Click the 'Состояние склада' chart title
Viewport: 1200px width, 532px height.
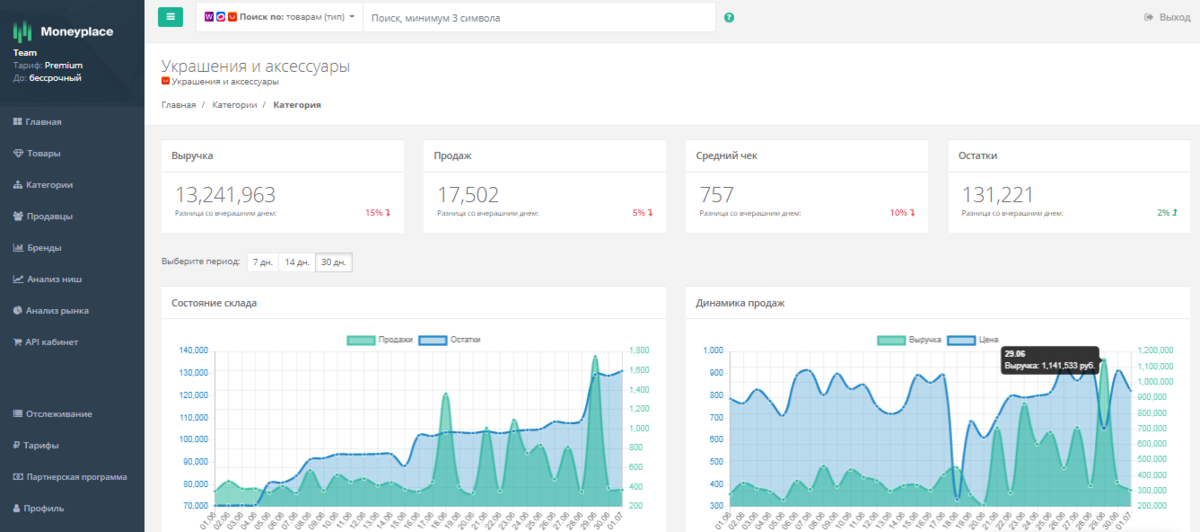coord(214,303)
